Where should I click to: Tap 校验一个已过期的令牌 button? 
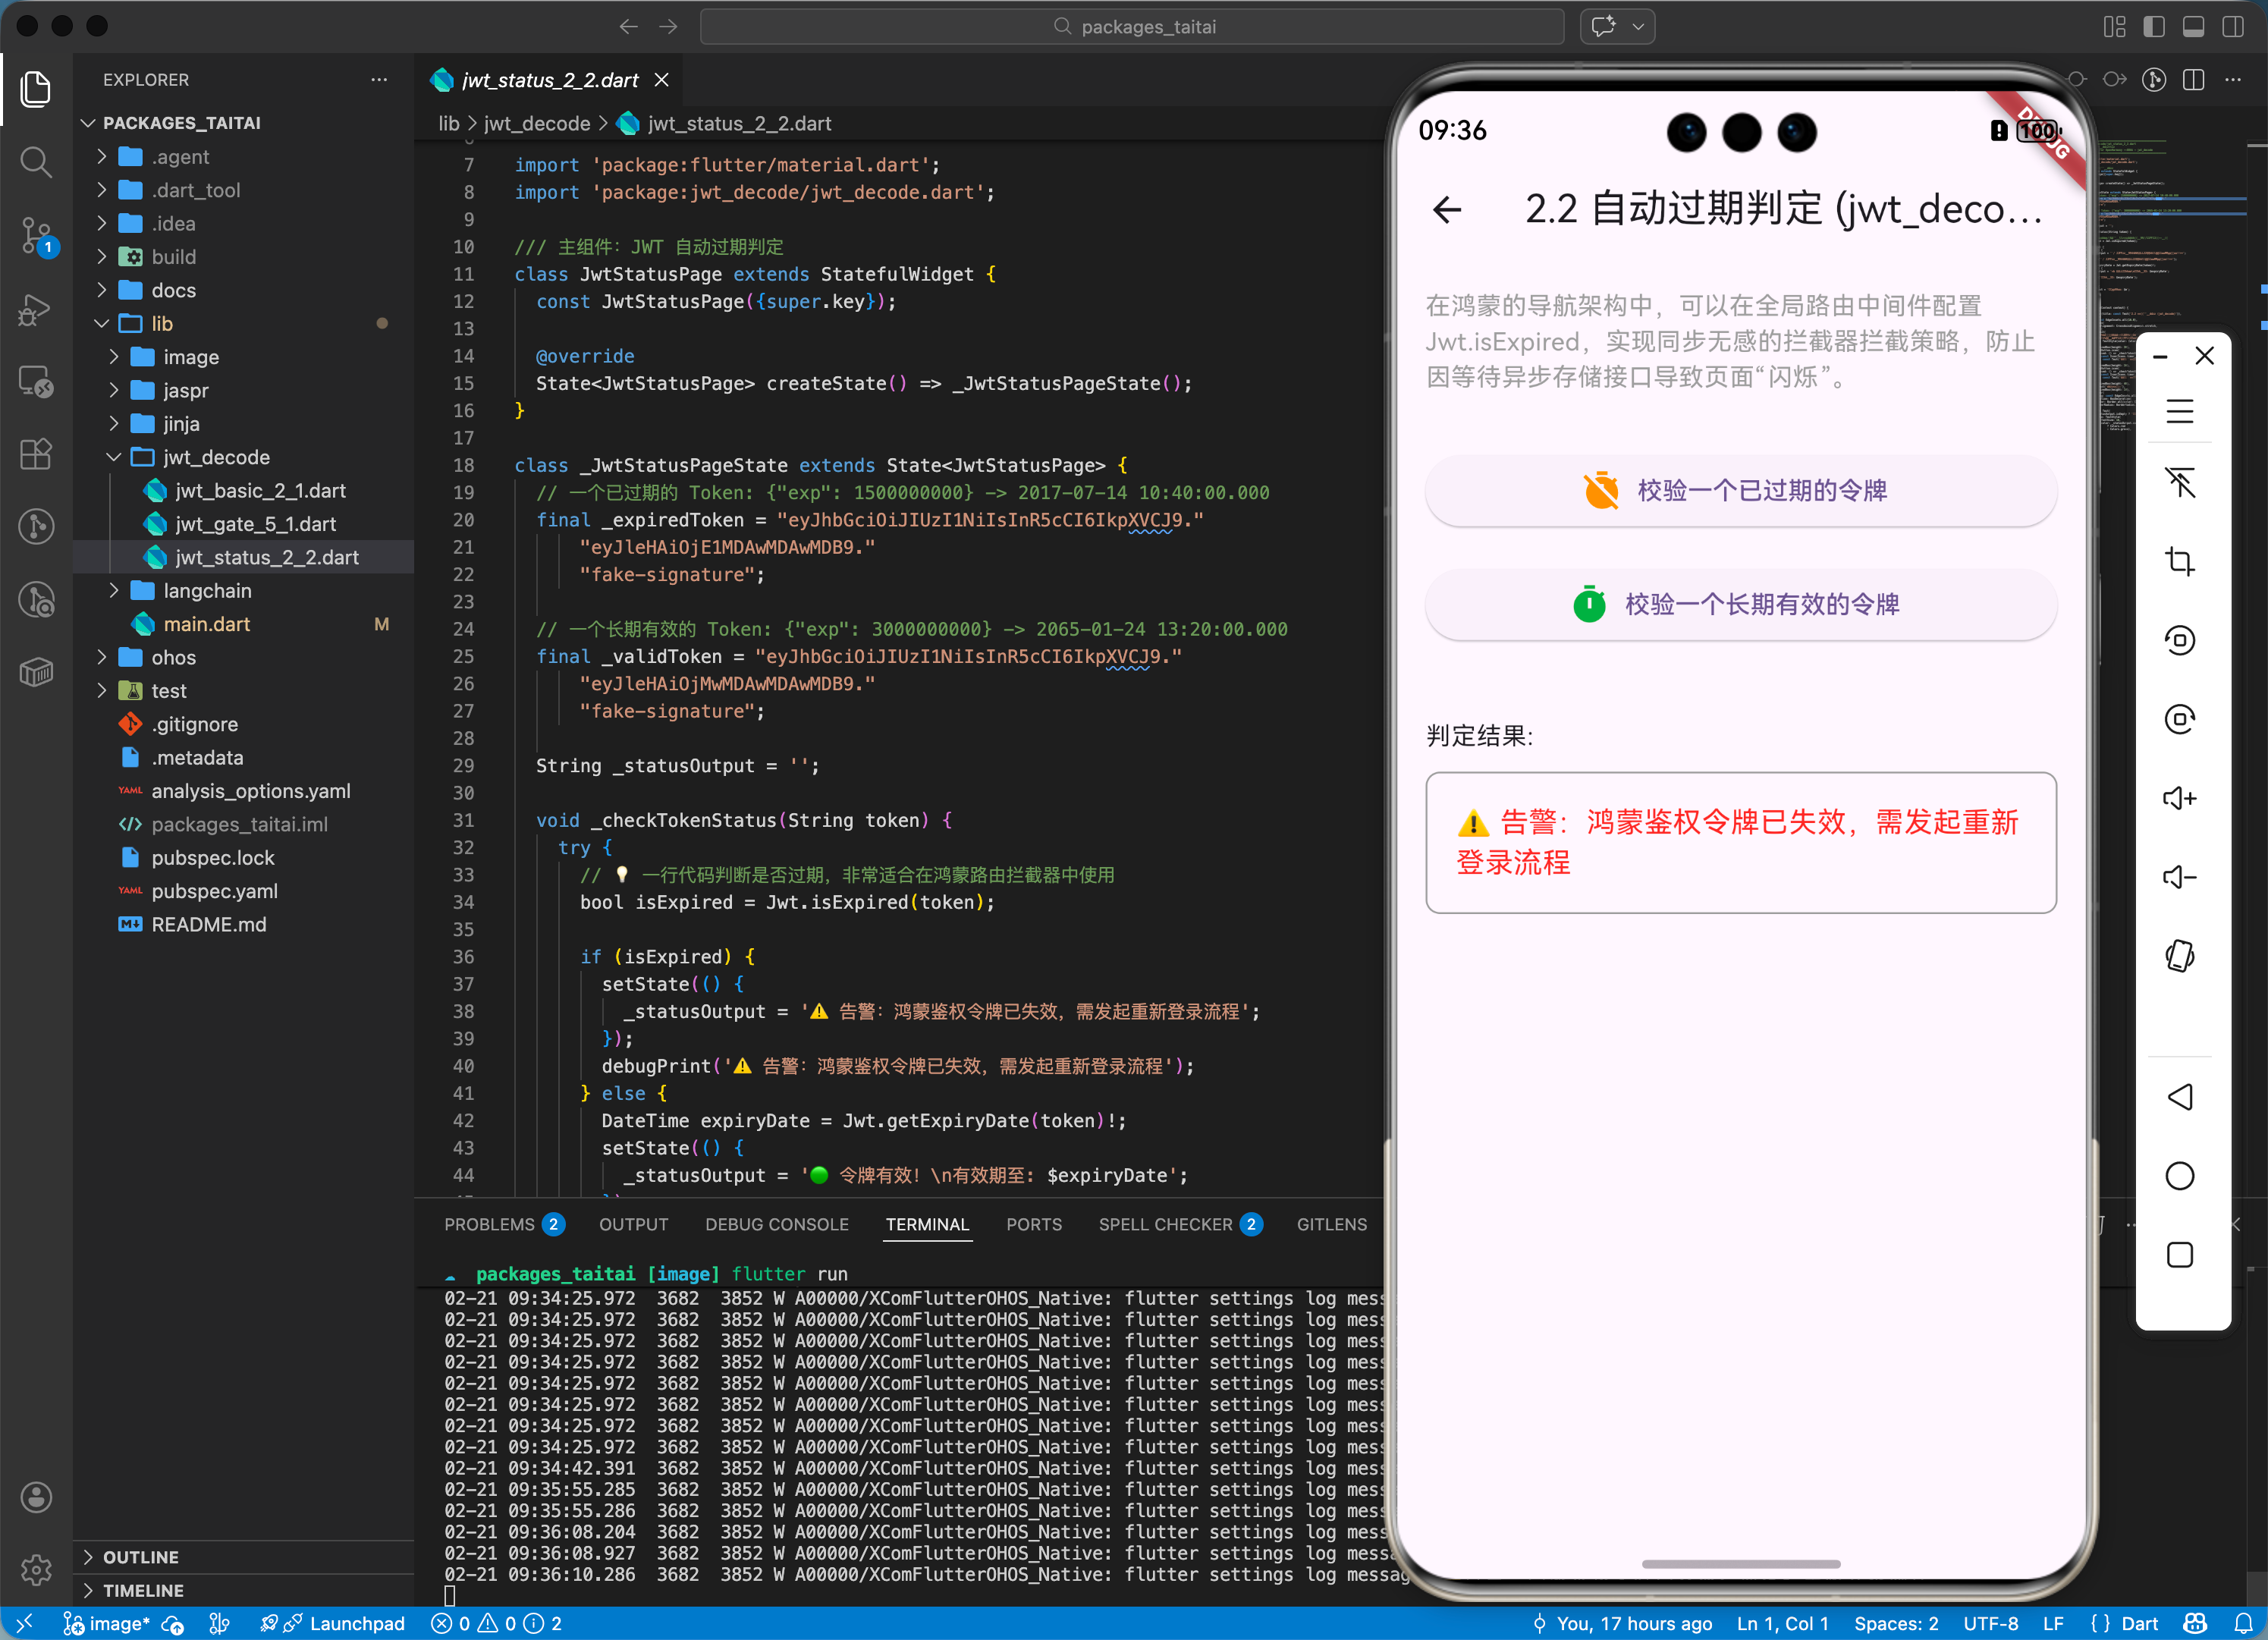pos(1740,490)
